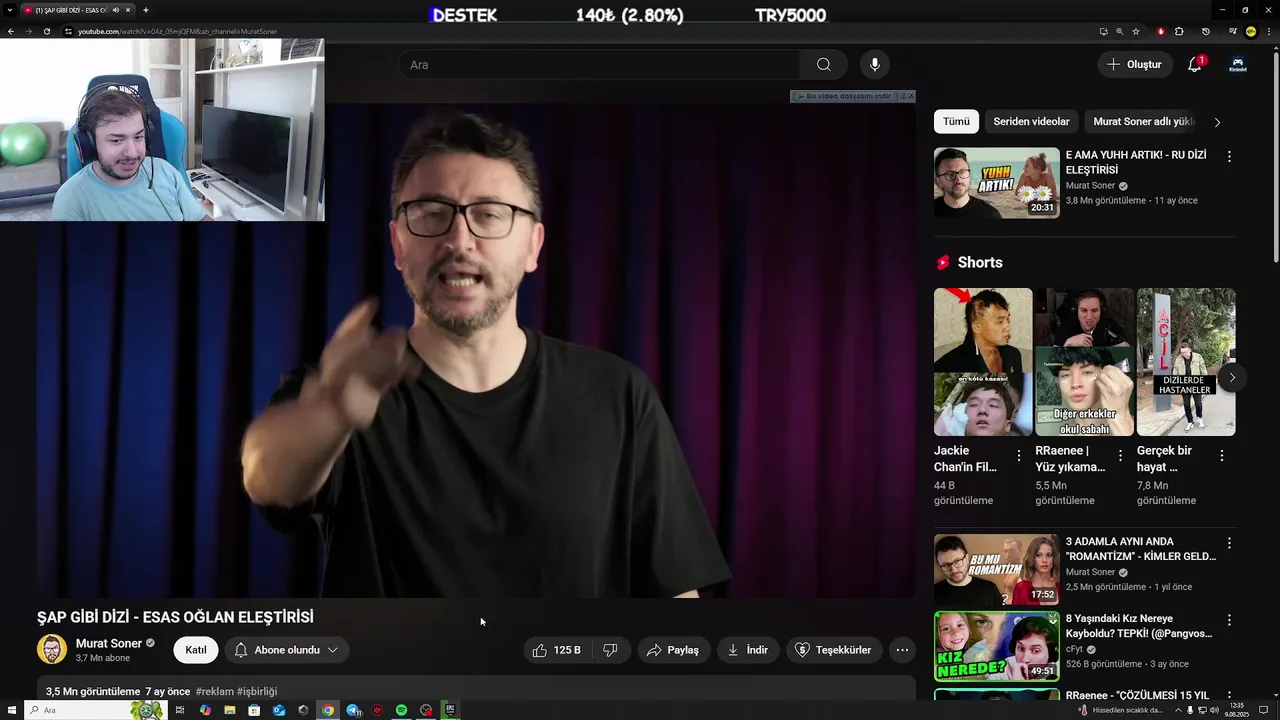Open E AMA YUHH ARTIK video thumbnail
The width and height of the screenshot is (1280, 720).
pyautogui.click(x=996, y=183)
